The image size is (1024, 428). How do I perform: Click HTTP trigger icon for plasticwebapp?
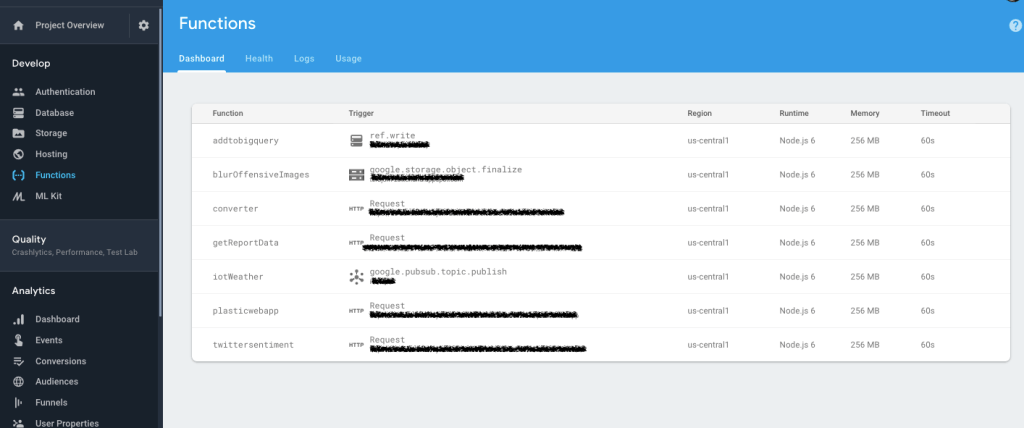click(x=356, y=311)
